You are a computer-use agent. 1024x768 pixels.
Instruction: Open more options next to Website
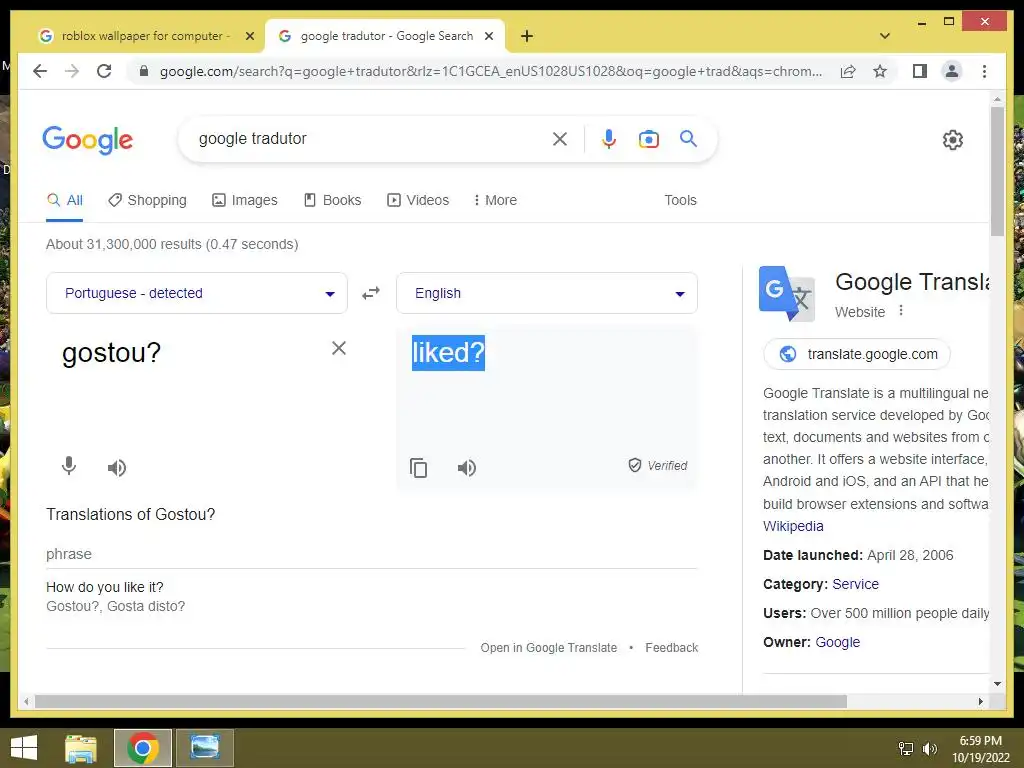point(901,310)
